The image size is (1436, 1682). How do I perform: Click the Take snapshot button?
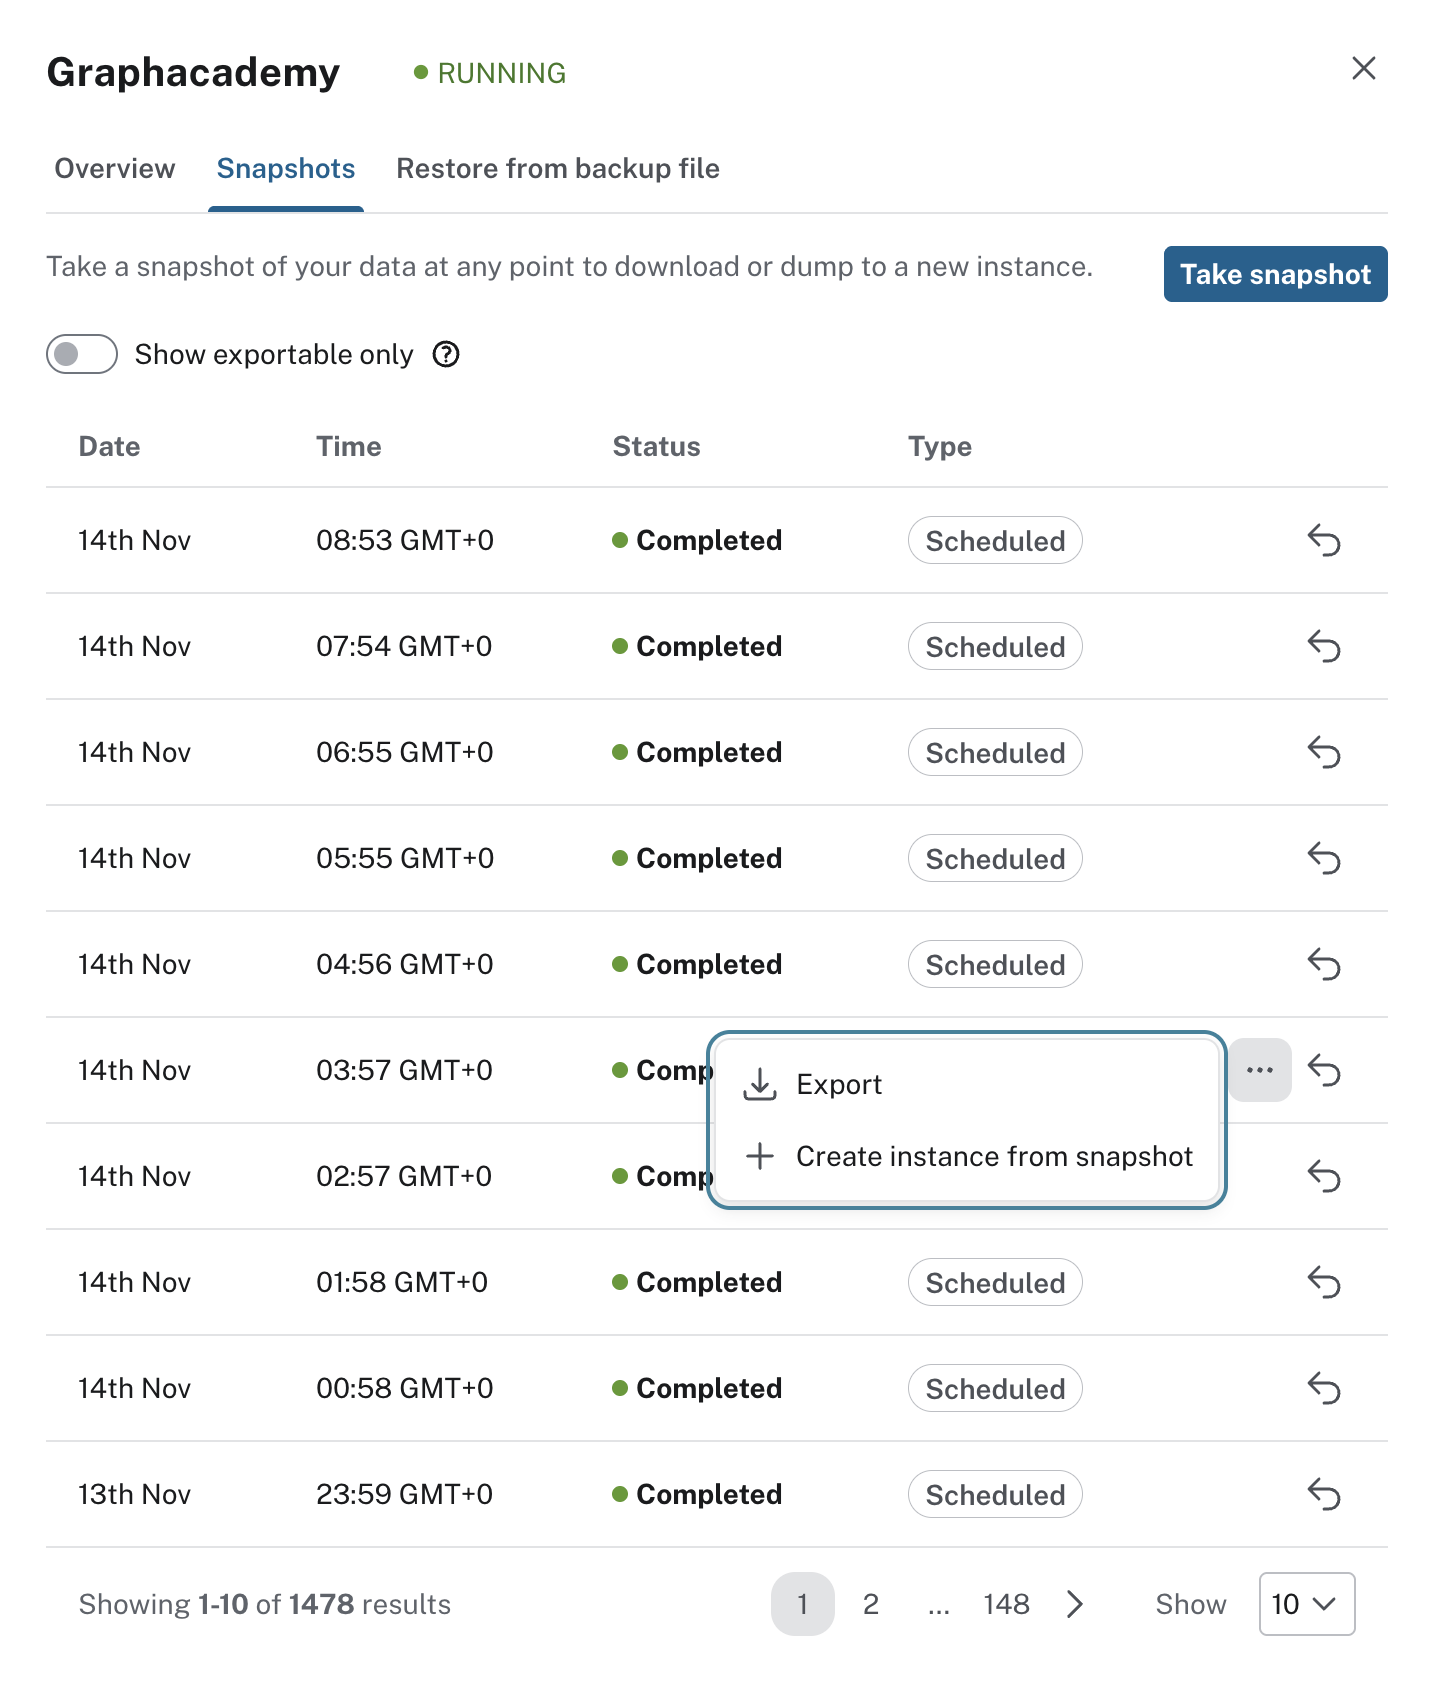[1275, 274]
